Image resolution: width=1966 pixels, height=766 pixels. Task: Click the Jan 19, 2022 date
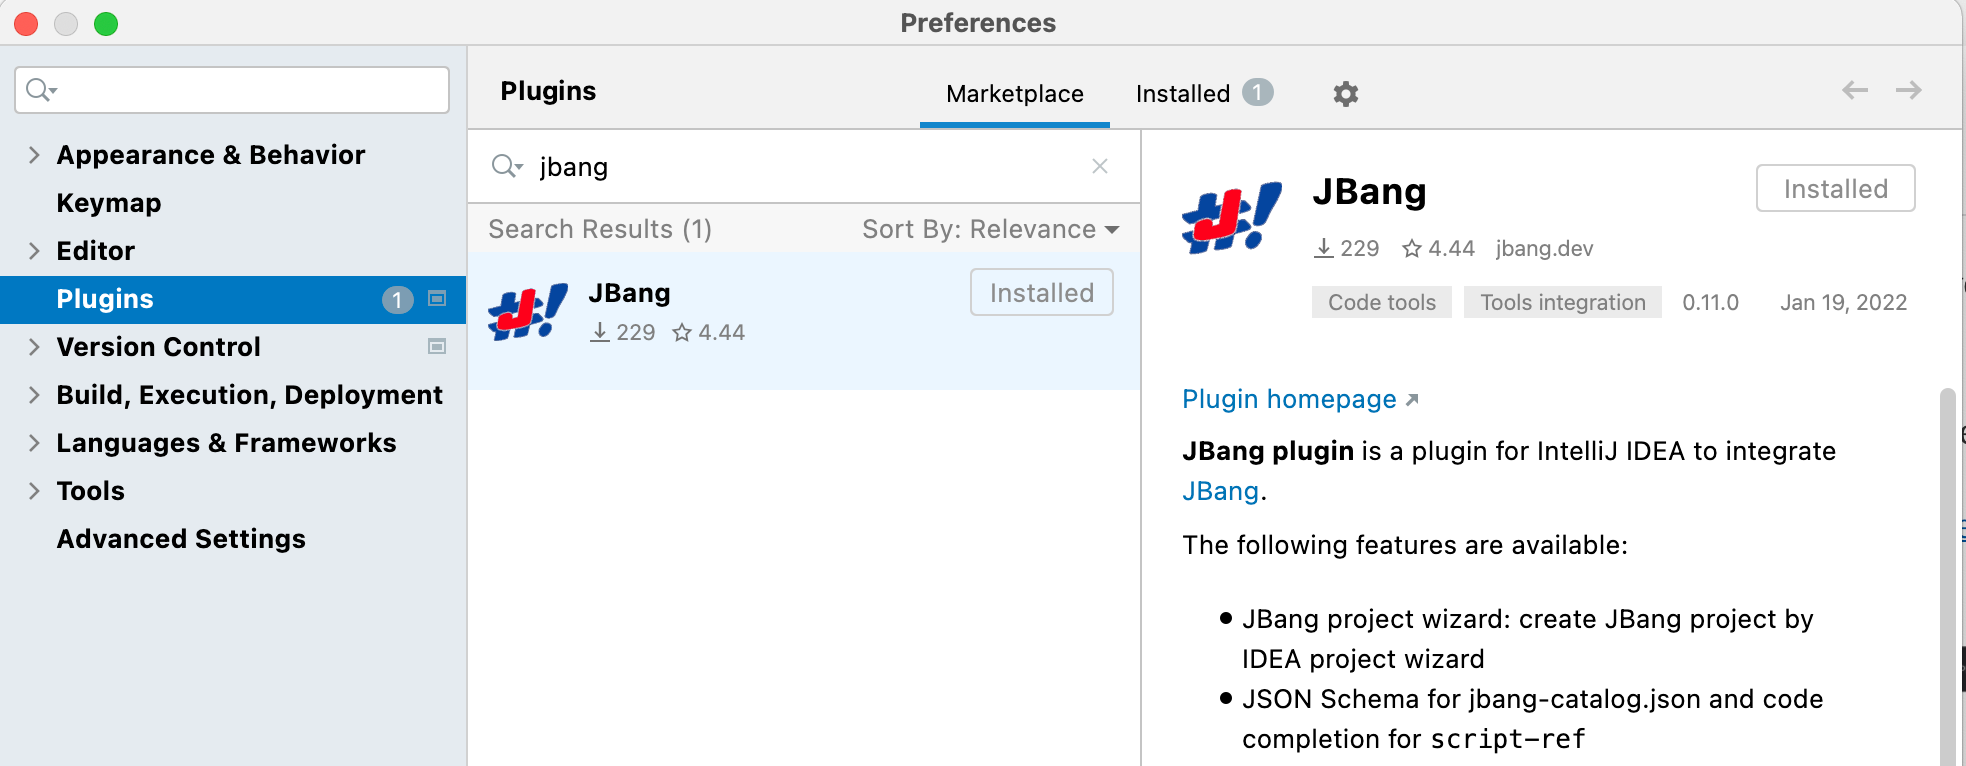click(1843, 302)
